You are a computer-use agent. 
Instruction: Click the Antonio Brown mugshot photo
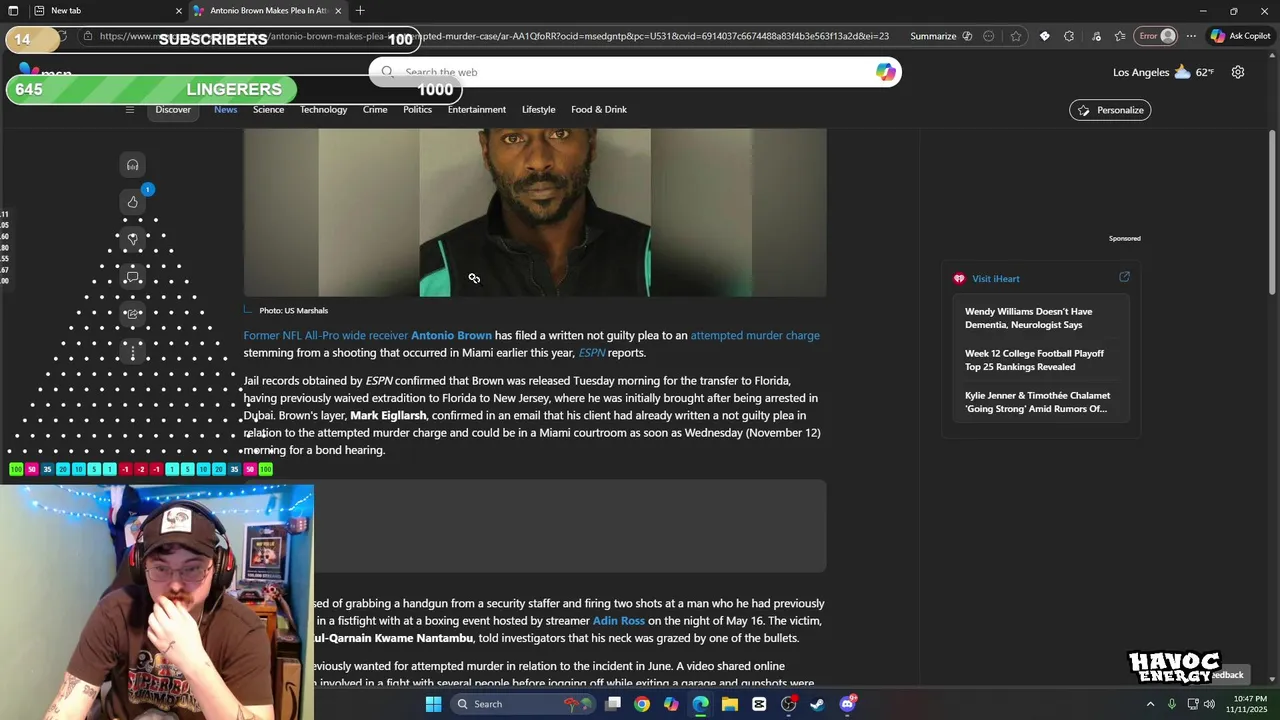[x=535, y=212]
